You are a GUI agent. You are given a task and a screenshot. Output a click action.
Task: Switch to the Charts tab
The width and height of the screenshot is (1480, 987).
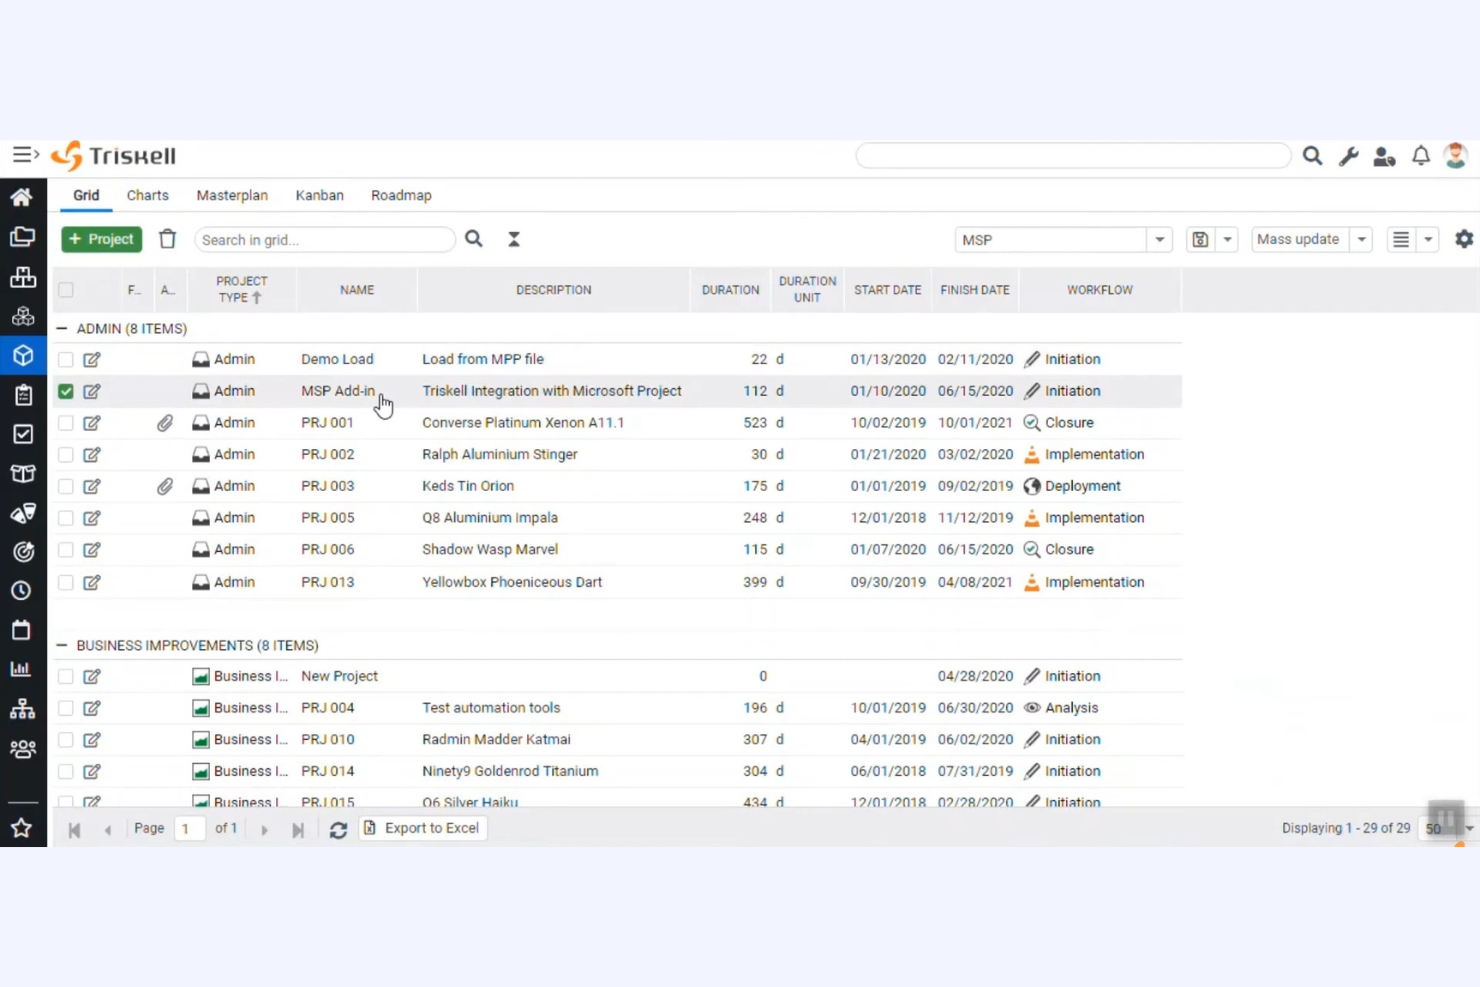147,195
